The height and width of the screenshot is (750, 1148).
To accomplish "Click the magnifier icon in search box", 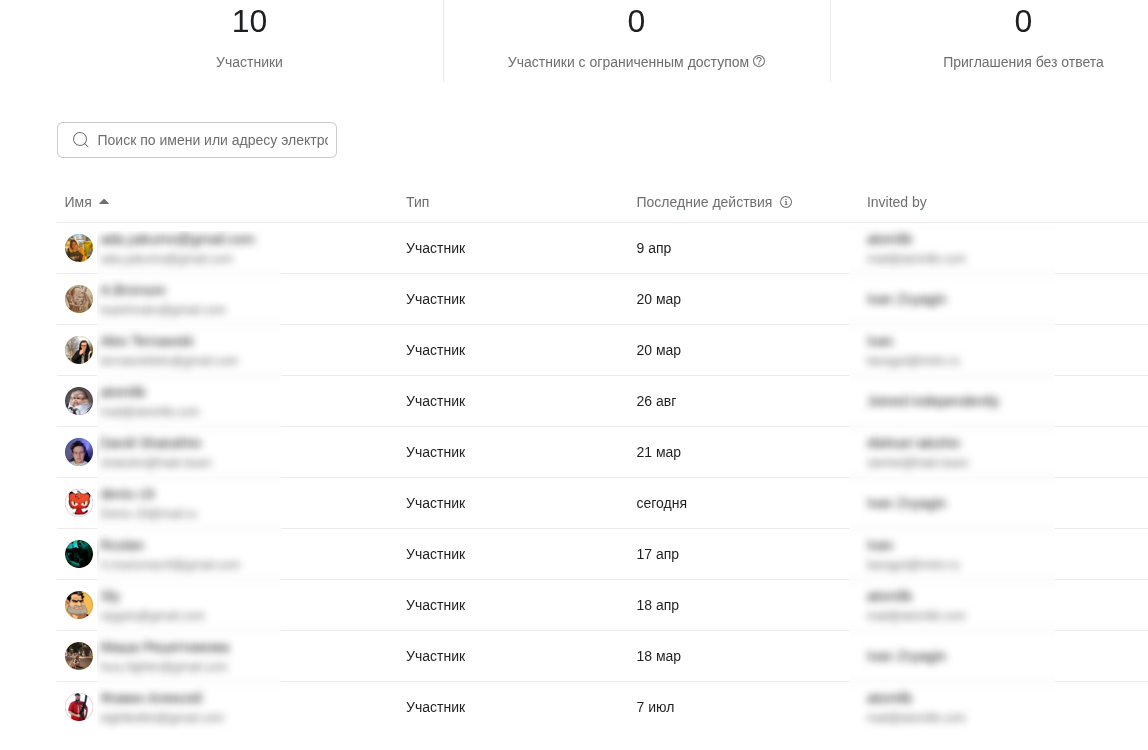I will point(81,140).
